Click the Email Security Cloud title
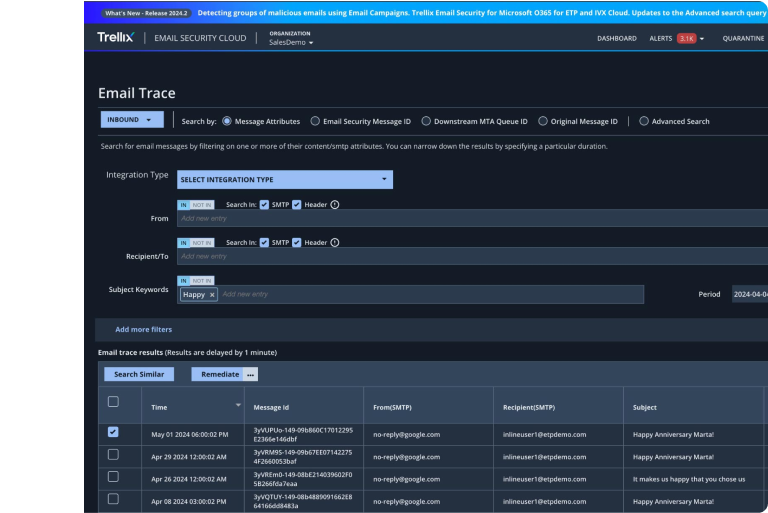768x513 pixels. coord(200,38)
